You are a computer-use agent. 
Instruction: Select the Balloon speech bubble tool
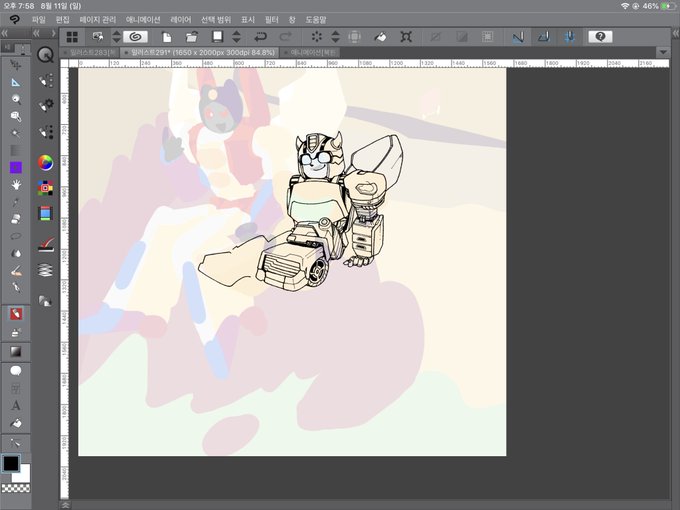16,371
